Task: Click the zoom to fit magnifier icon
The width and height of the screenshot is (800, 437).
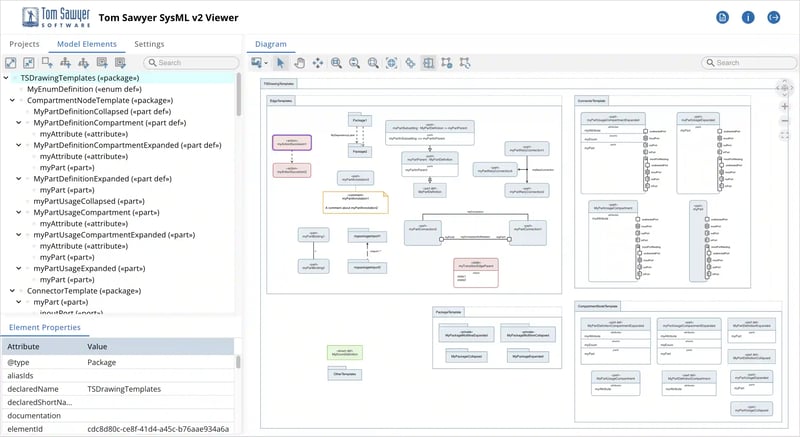Action: 373,63
